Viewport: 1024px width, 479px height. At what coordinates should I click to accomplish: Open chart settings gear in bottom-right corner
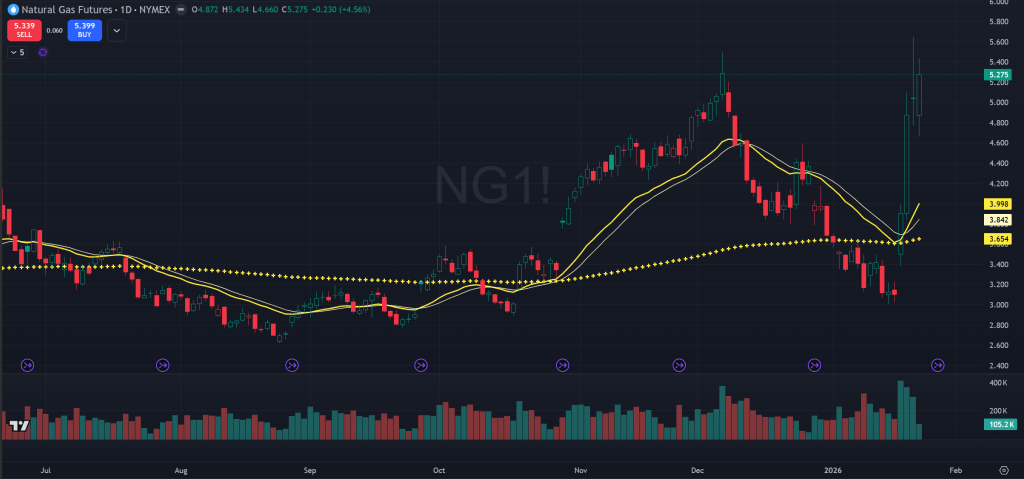click(x=1003, y=468)
